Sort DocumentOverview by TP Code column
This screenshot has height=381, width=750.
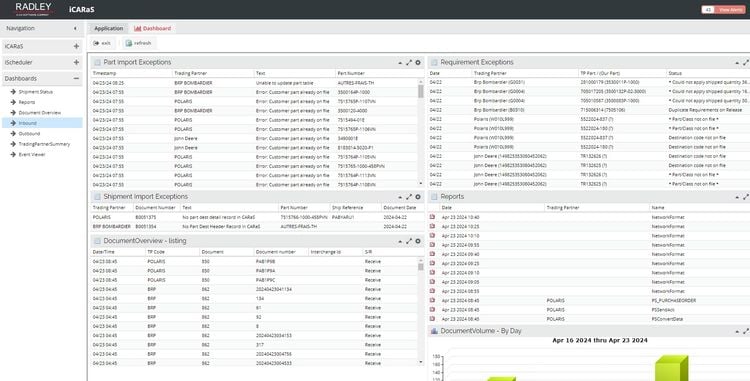(173, 251)
